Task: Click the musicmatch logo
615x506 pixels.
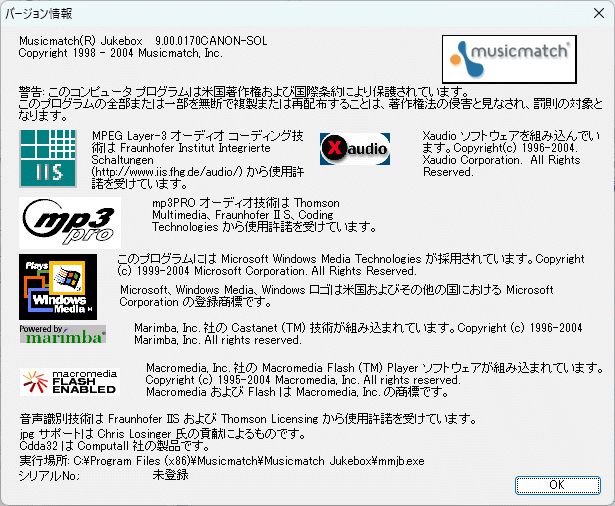Action: 509,59
